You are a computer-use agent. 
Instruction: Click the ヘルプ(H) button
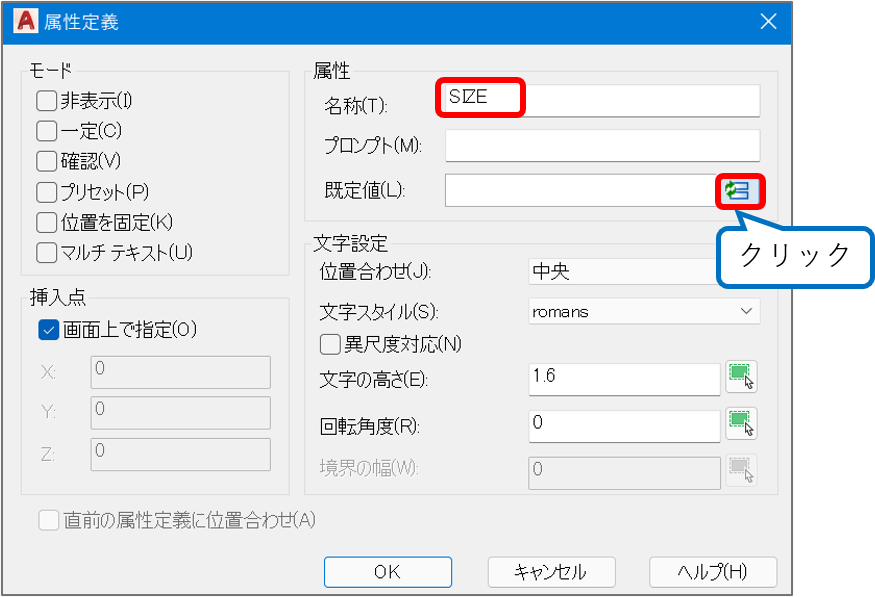pyautogui.click(x=713, y=572)
